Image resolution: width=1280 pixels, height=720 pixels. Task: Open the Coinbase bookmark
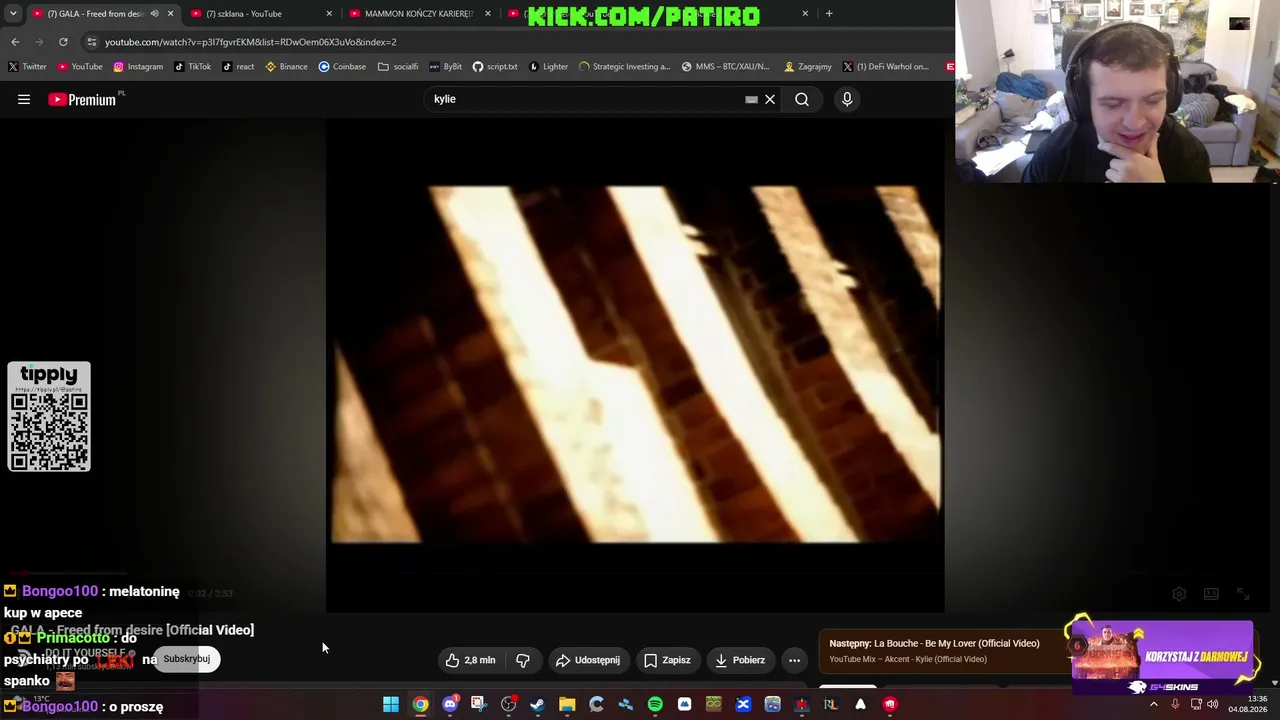click(x=342, y=67)
